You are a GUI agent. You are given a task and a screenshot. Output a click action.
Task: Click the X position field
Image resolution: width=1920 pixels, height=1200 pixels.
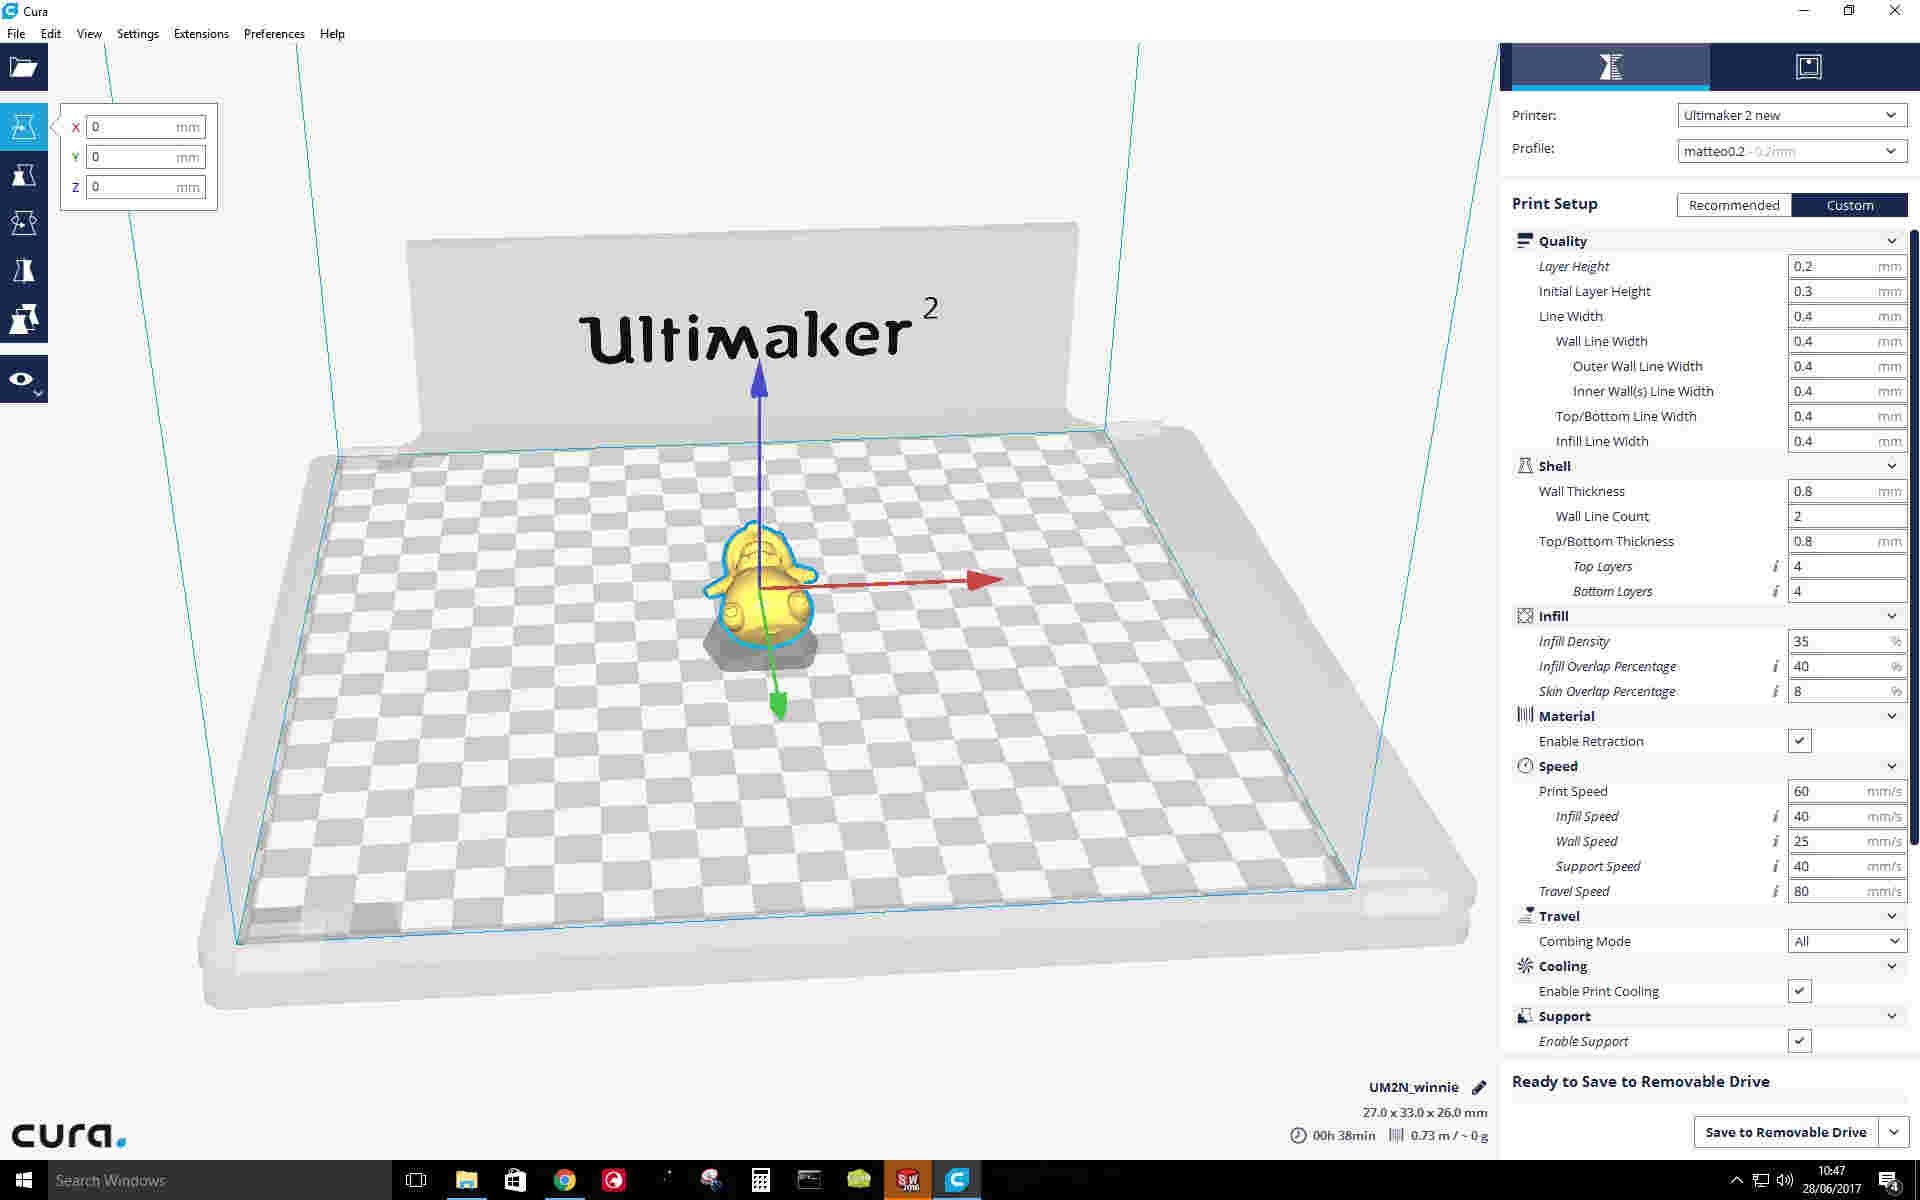pos(146,127)
